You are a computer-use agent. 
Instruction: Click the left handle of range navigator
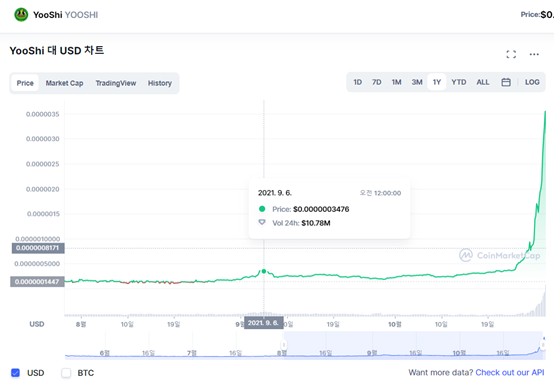283,345
